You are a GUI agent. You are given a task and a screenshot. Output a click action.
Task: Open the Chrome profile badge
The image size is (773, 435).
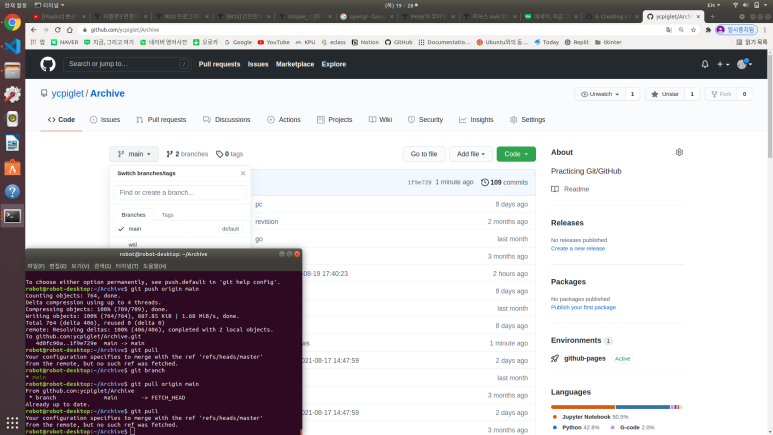tap(736, 30)
